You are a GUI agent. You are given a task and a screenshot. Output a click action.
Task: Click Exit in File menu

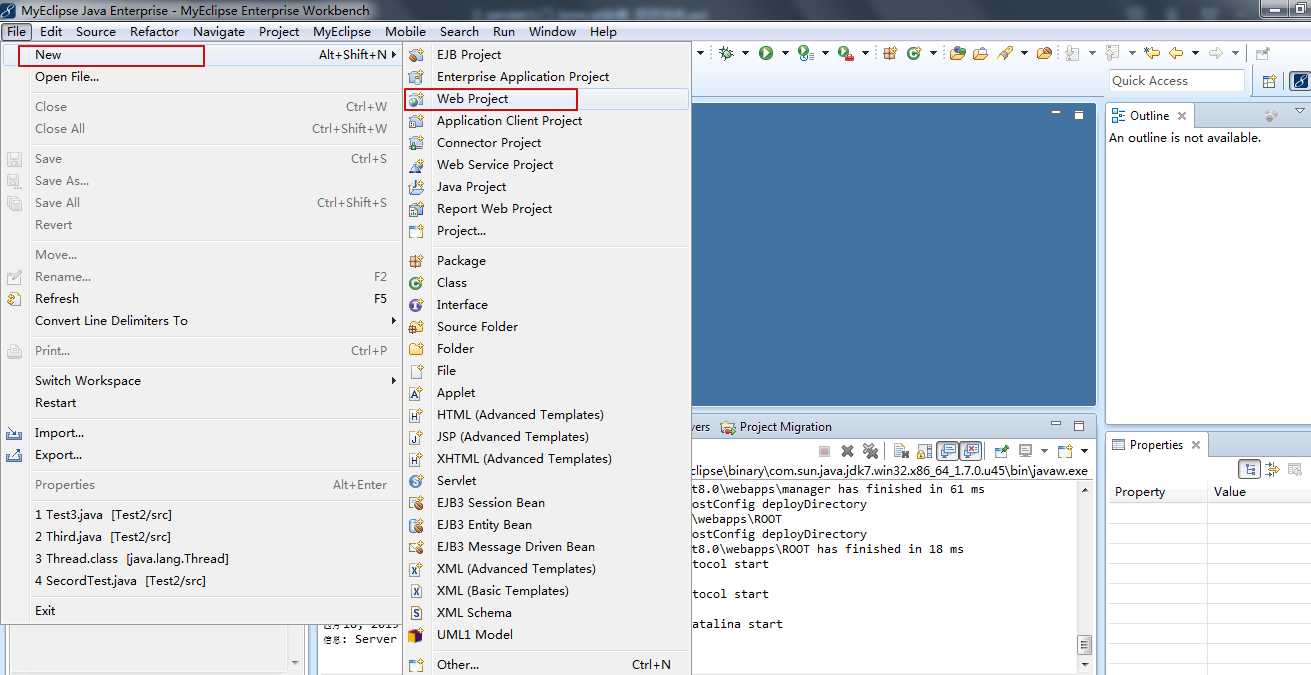point(200,611)
